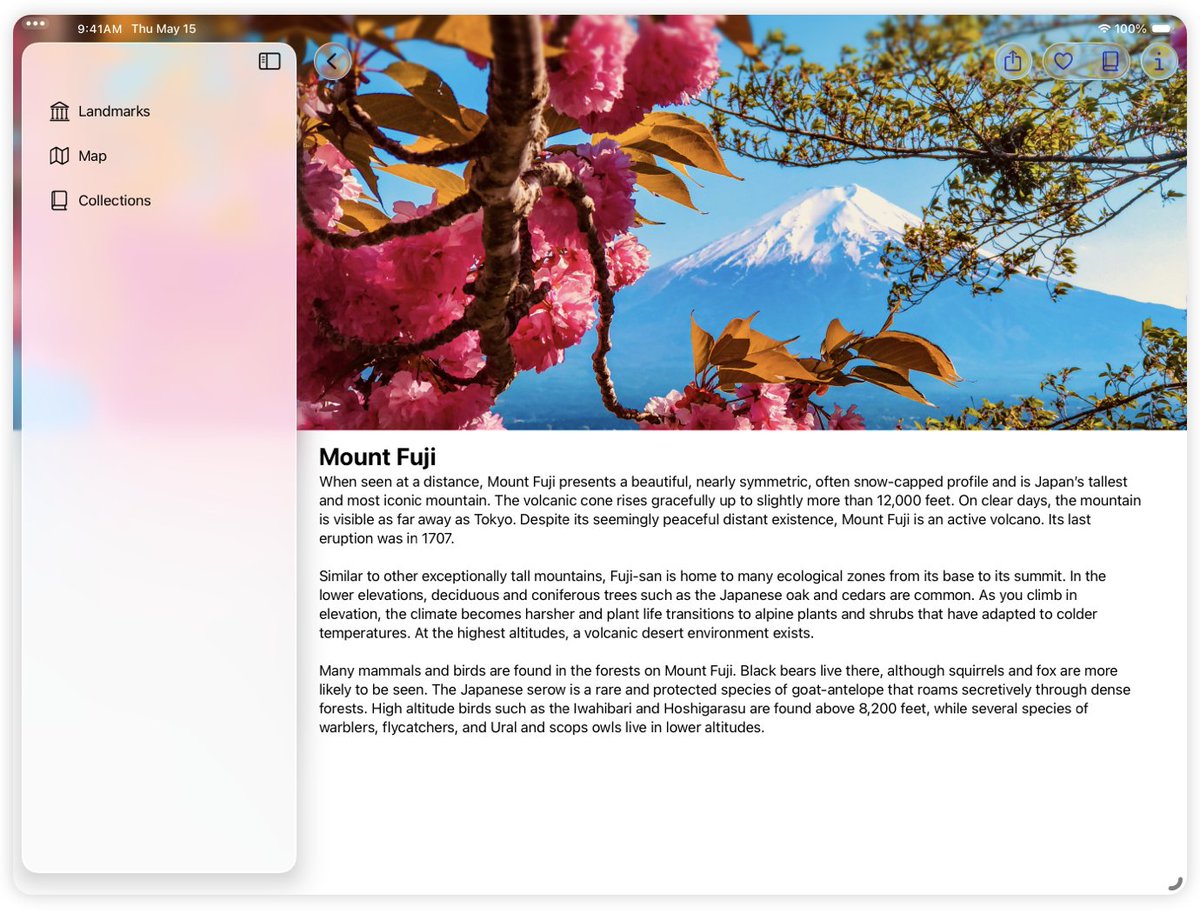Open Collections in the sidebar

[x=159, y=201]
